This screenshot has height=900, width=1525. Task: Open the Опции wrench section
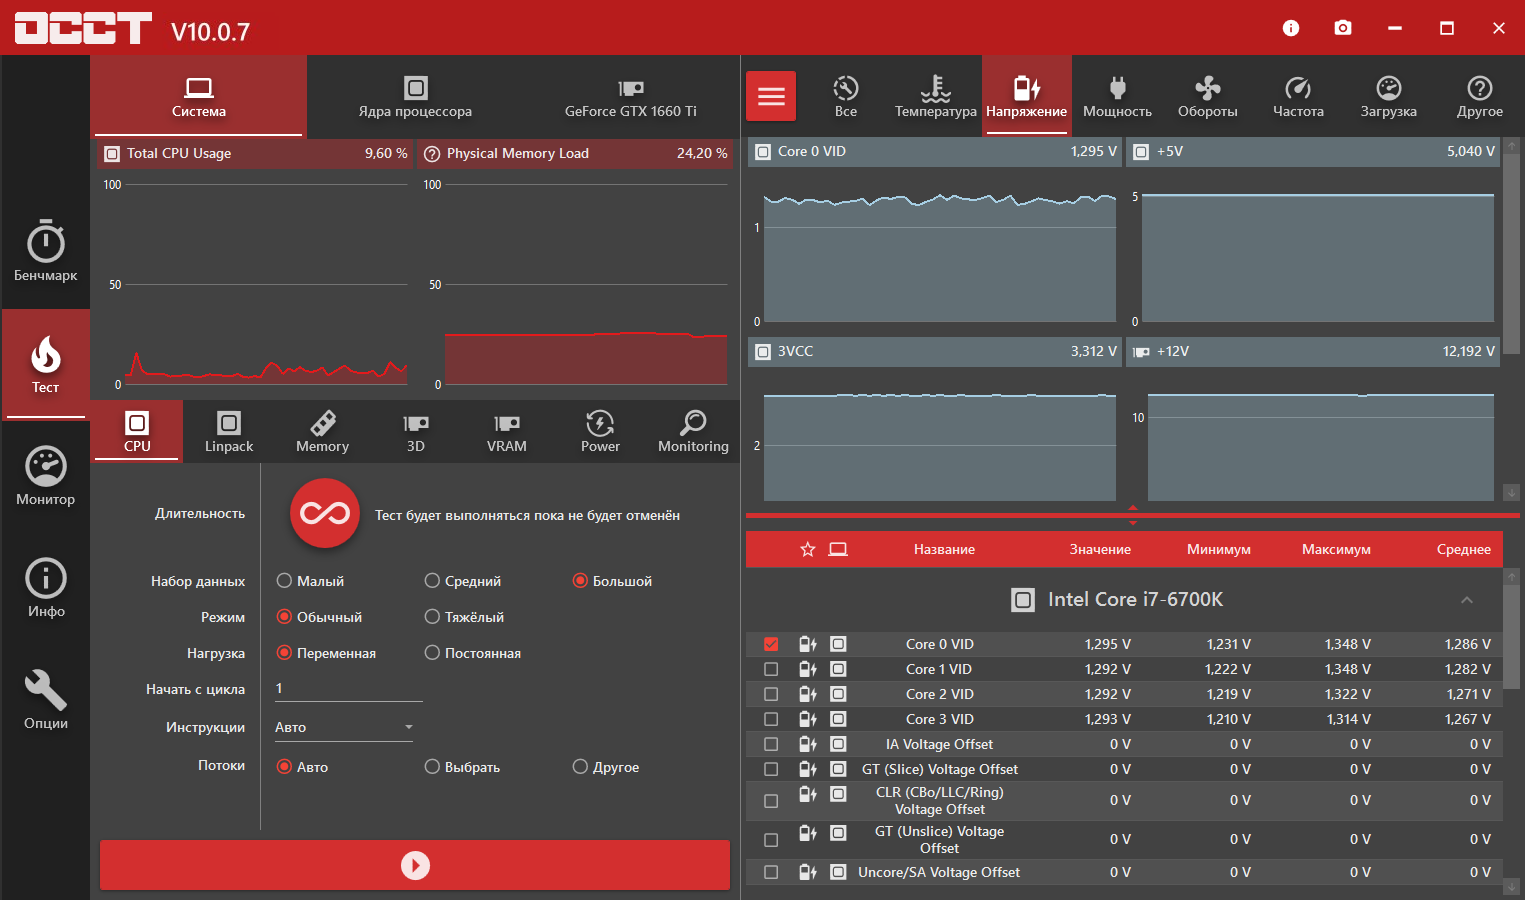tap(45, 700)
